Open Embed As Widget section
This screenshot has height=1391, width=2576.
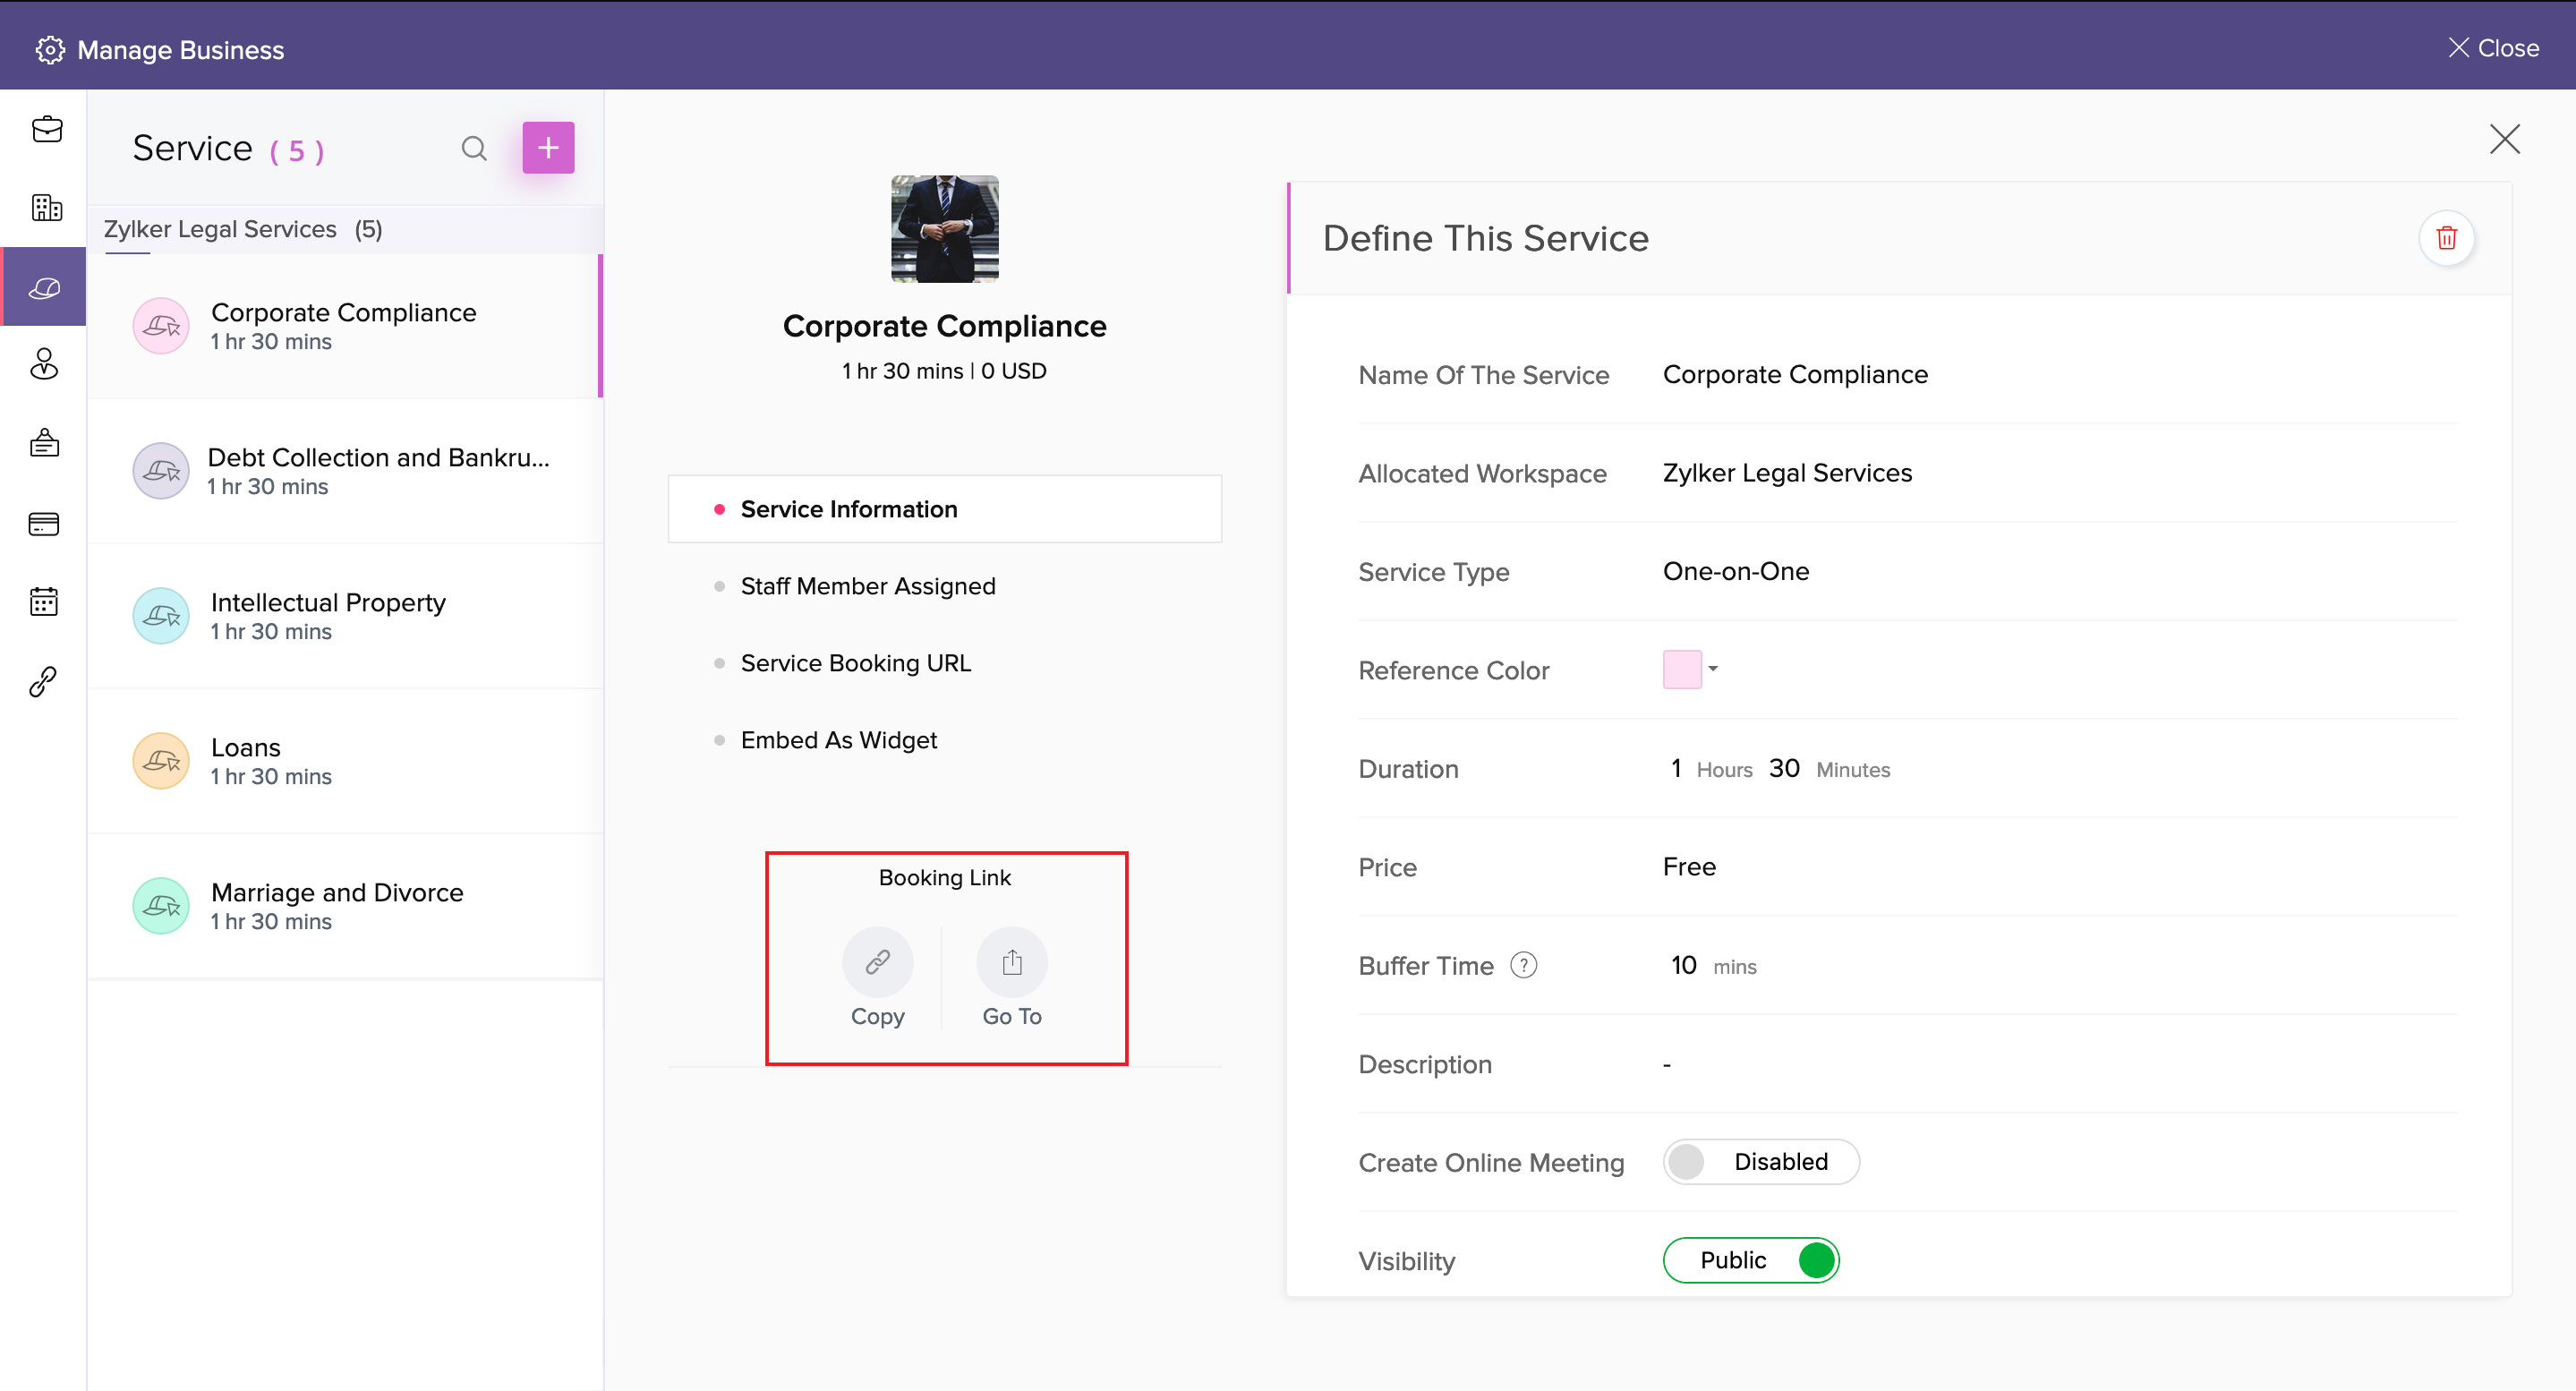(838, 740)
